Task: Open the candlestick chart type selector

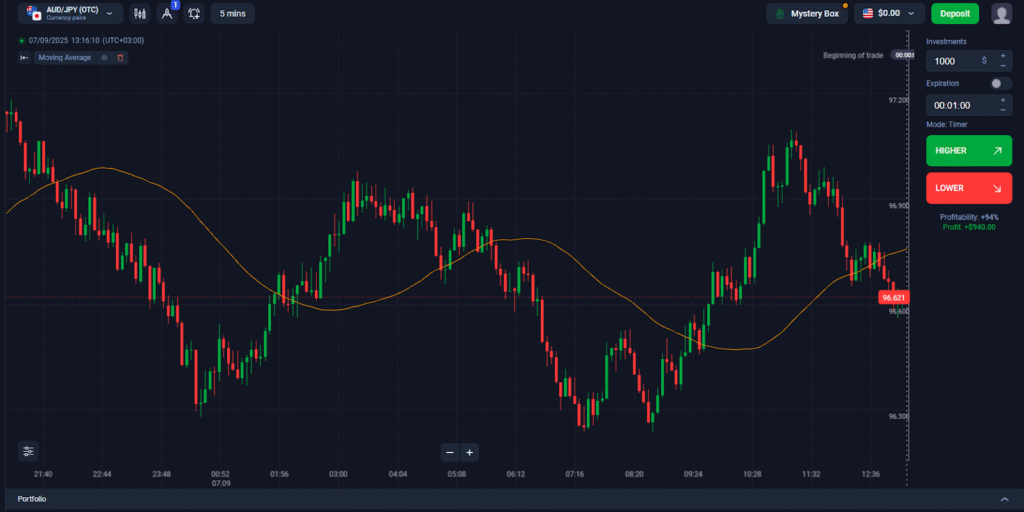Action: pos(140,14)
